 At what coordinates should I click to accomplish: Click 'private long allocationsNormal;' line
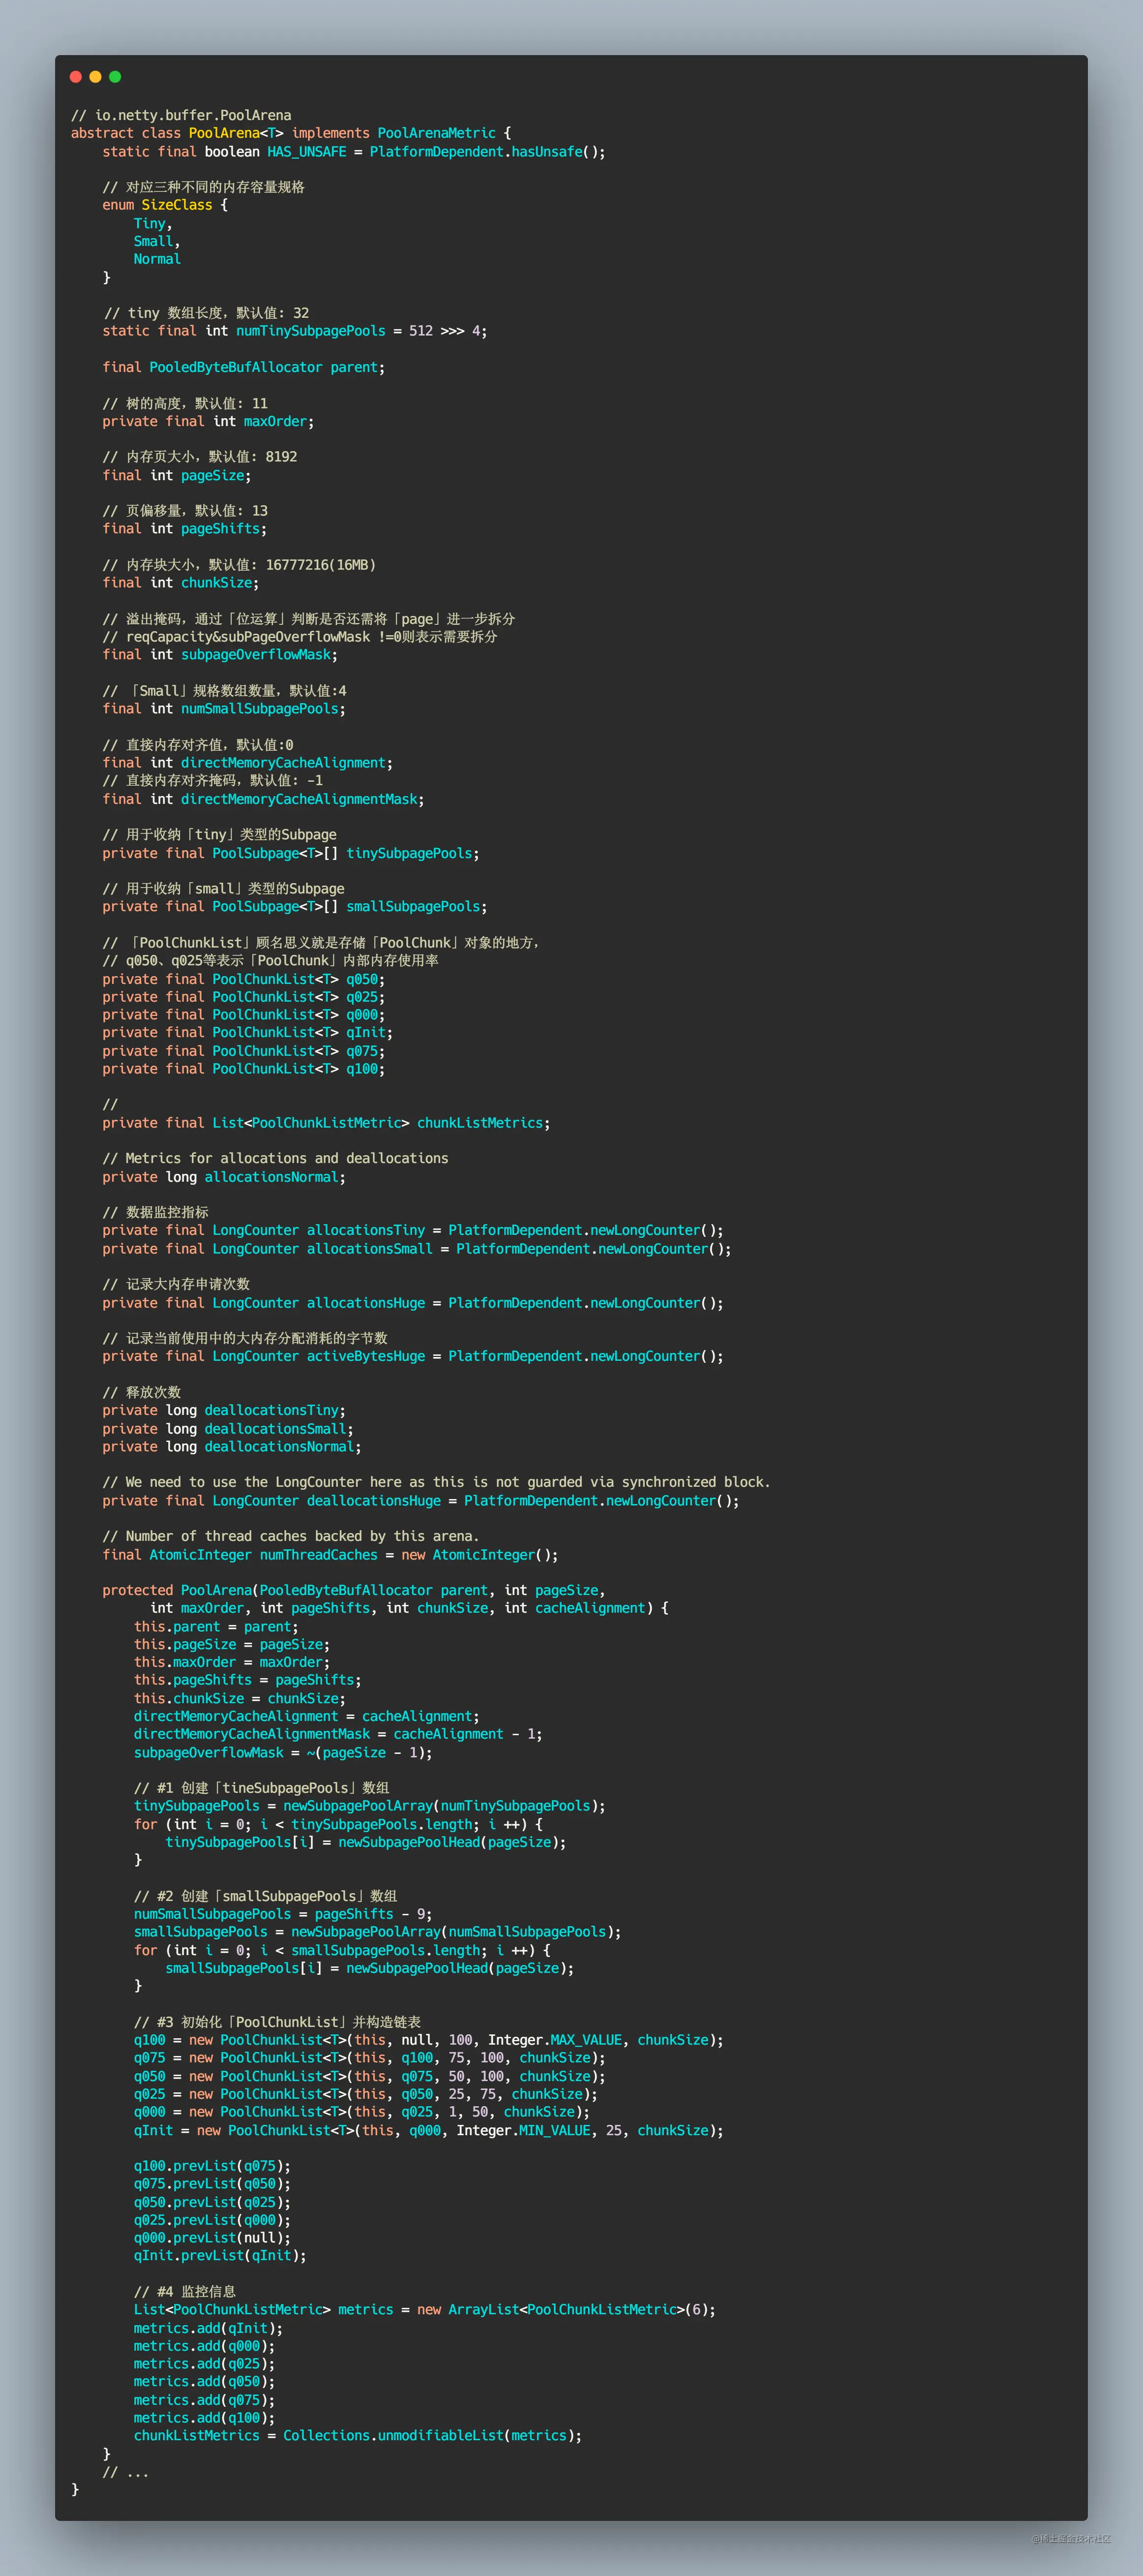click(x=224, y=1177)
